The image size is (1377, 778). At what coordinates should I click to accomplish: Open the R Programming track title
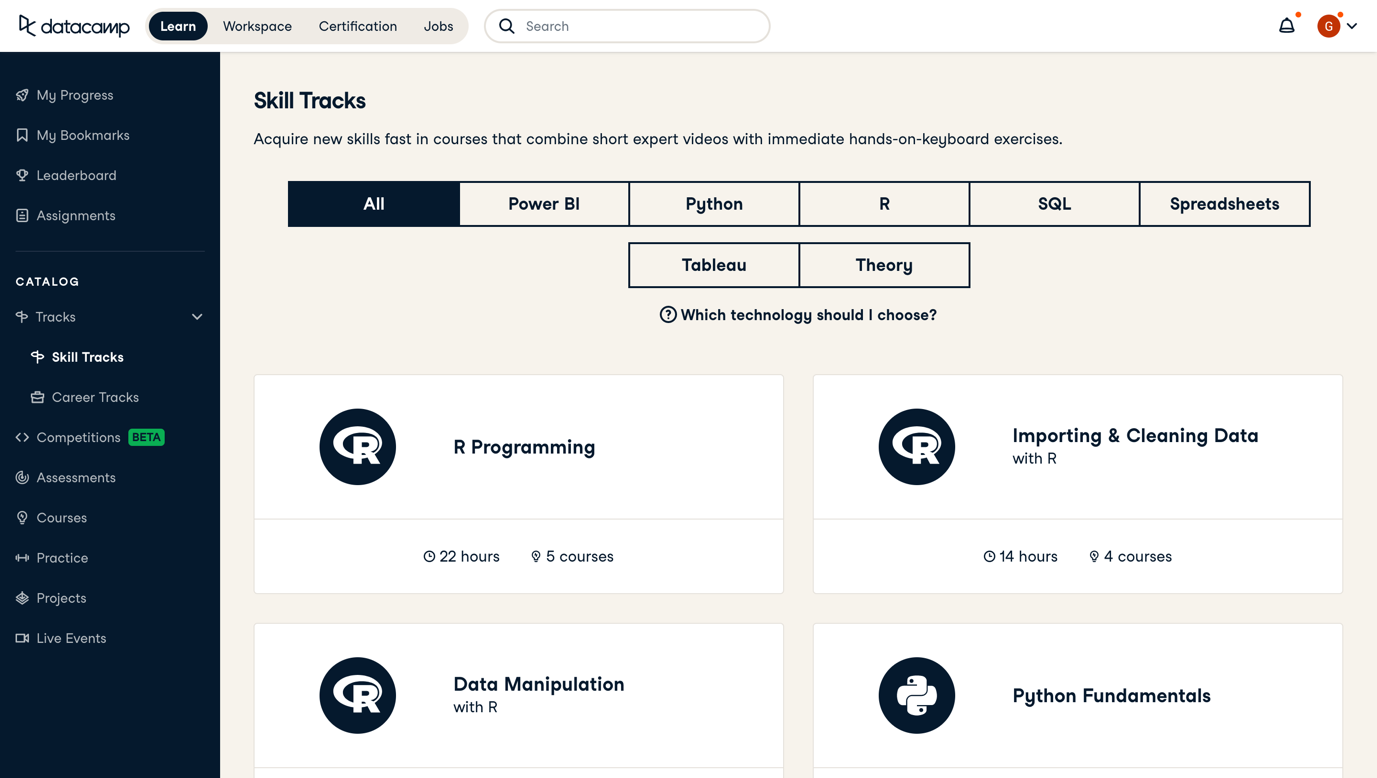[x=524, y=447]
